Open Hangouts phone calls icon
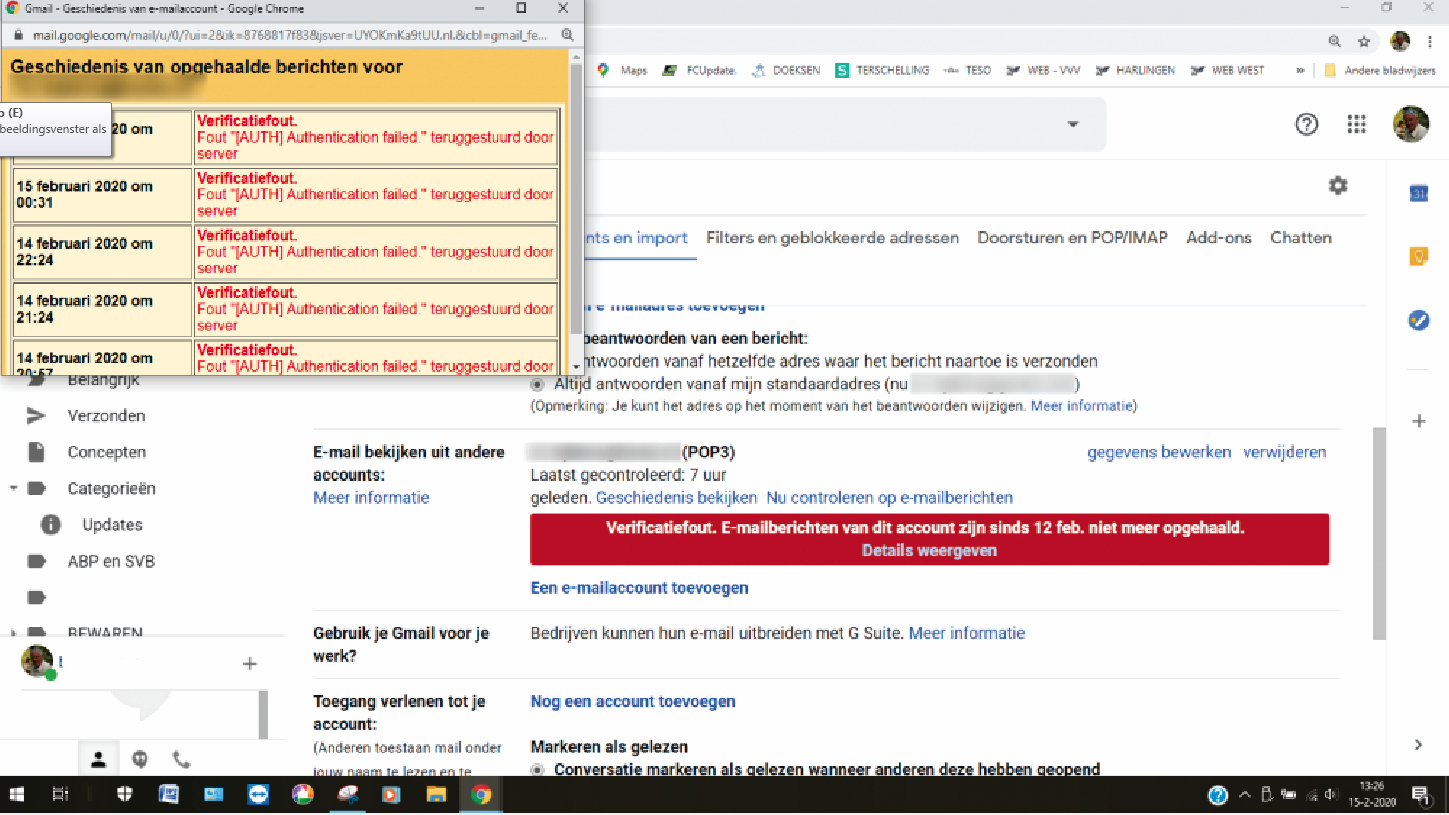 (x=181, y=760)
